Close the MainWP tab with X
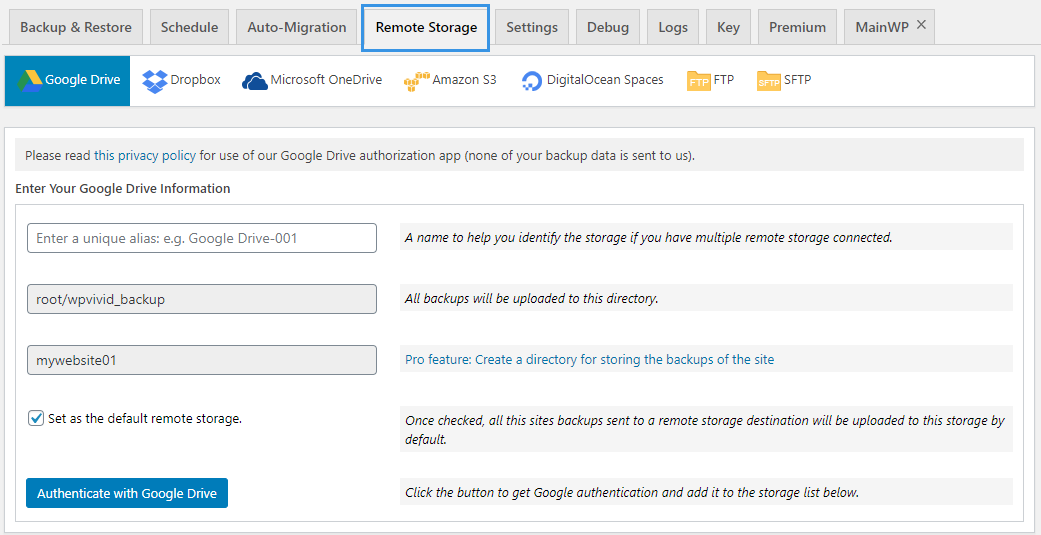The height and width of the screenshot is (535, 1041). click(x=921, y=25)
